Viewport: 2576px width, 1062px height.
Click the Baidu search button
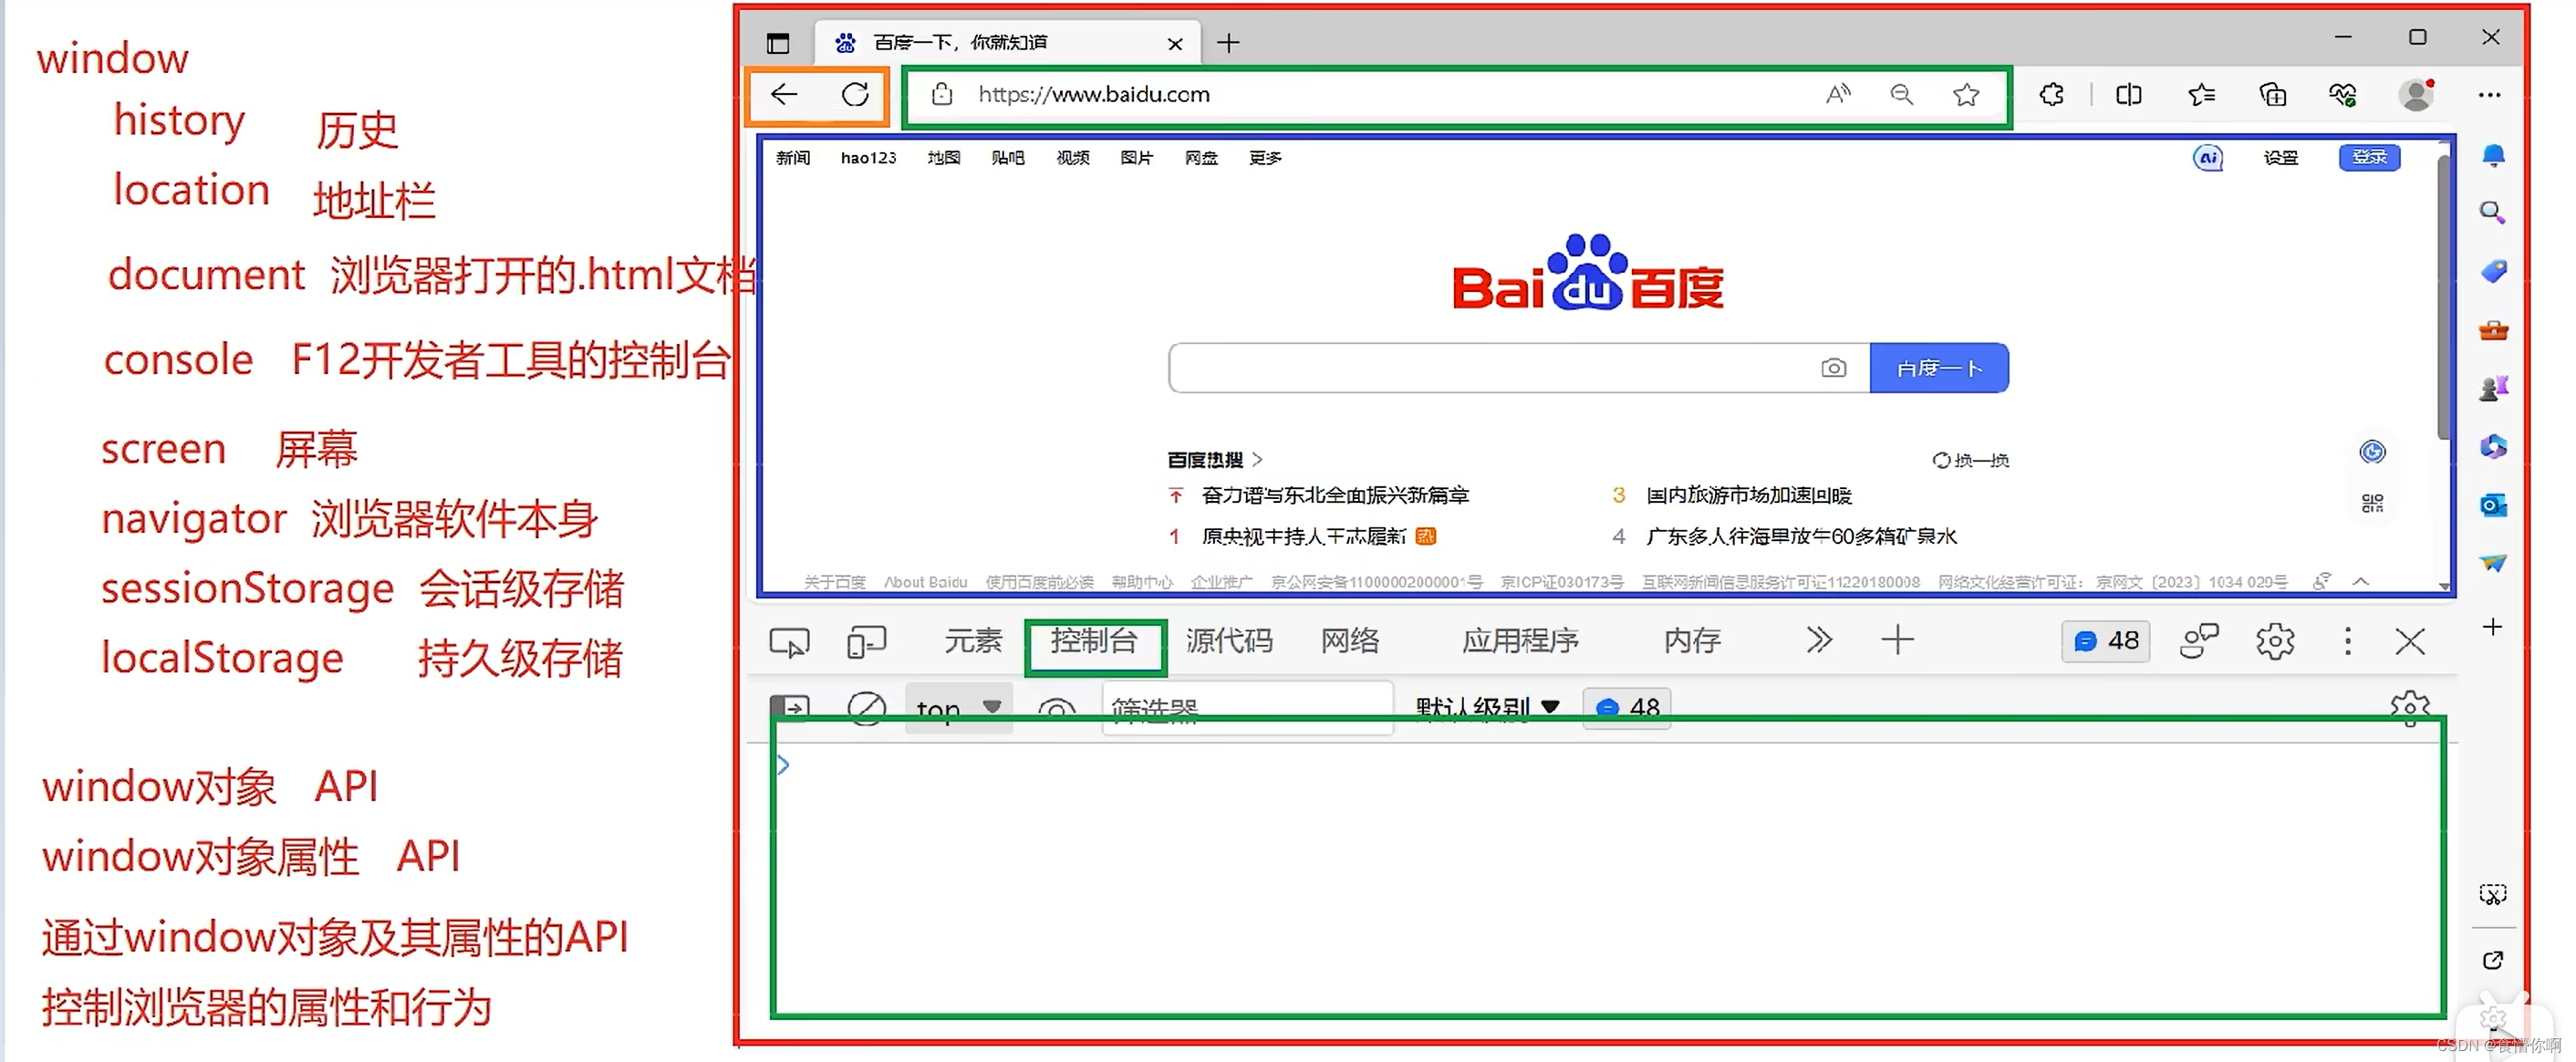[x=1939, y=368]
